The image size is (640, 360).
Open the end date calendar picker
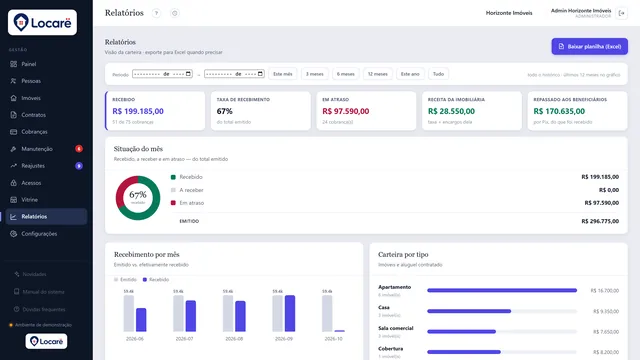260,74
